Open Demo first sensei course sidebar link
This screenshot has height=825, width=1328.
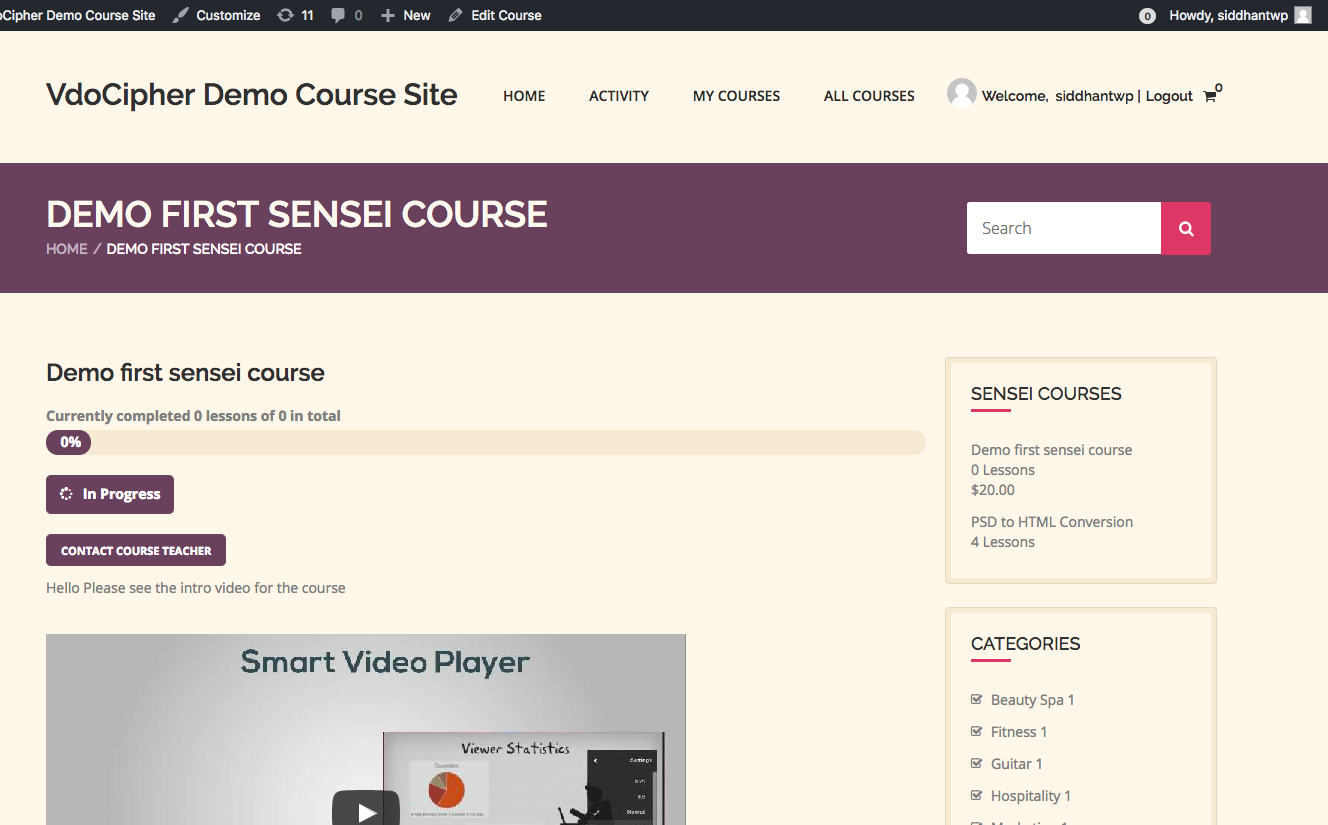click(1051, 450)
